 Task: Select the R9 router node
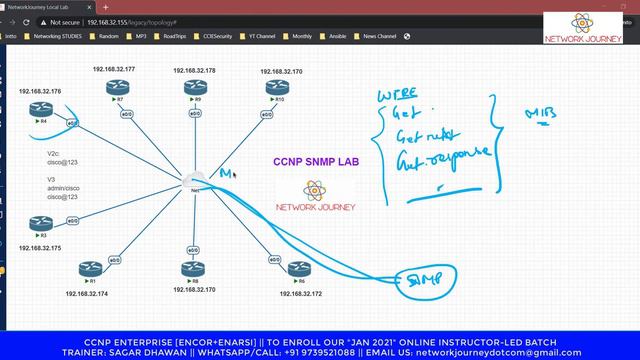pos(196,88)
